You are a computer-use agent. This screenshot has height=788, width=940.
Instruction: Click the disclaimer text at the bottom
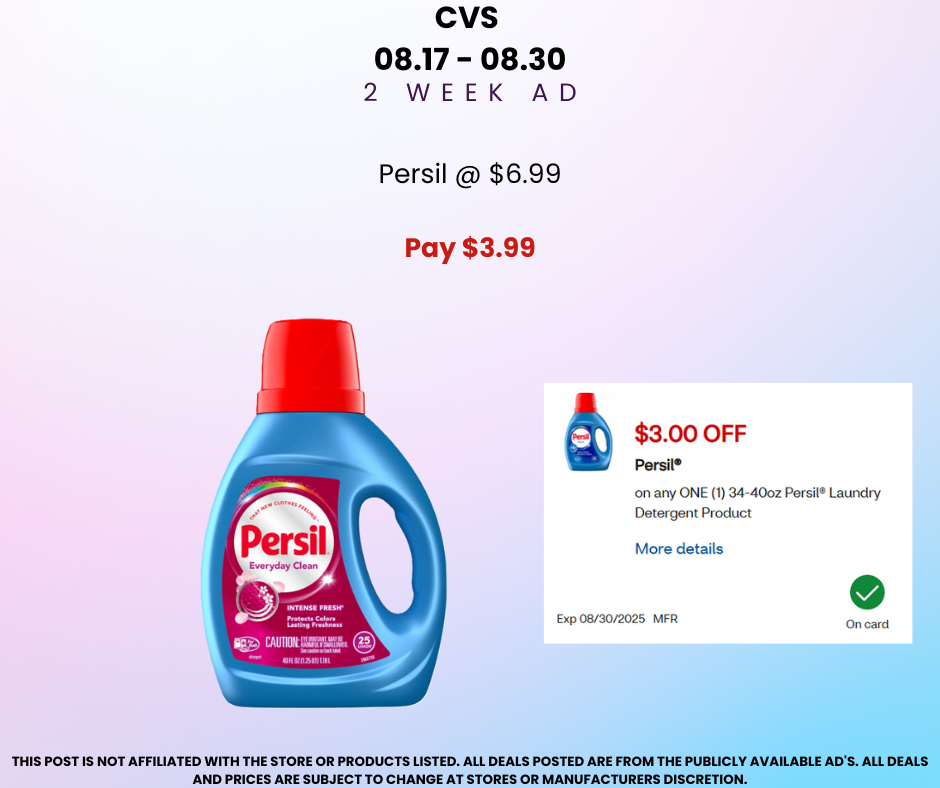pyautogui.click(x=470, y=770)
